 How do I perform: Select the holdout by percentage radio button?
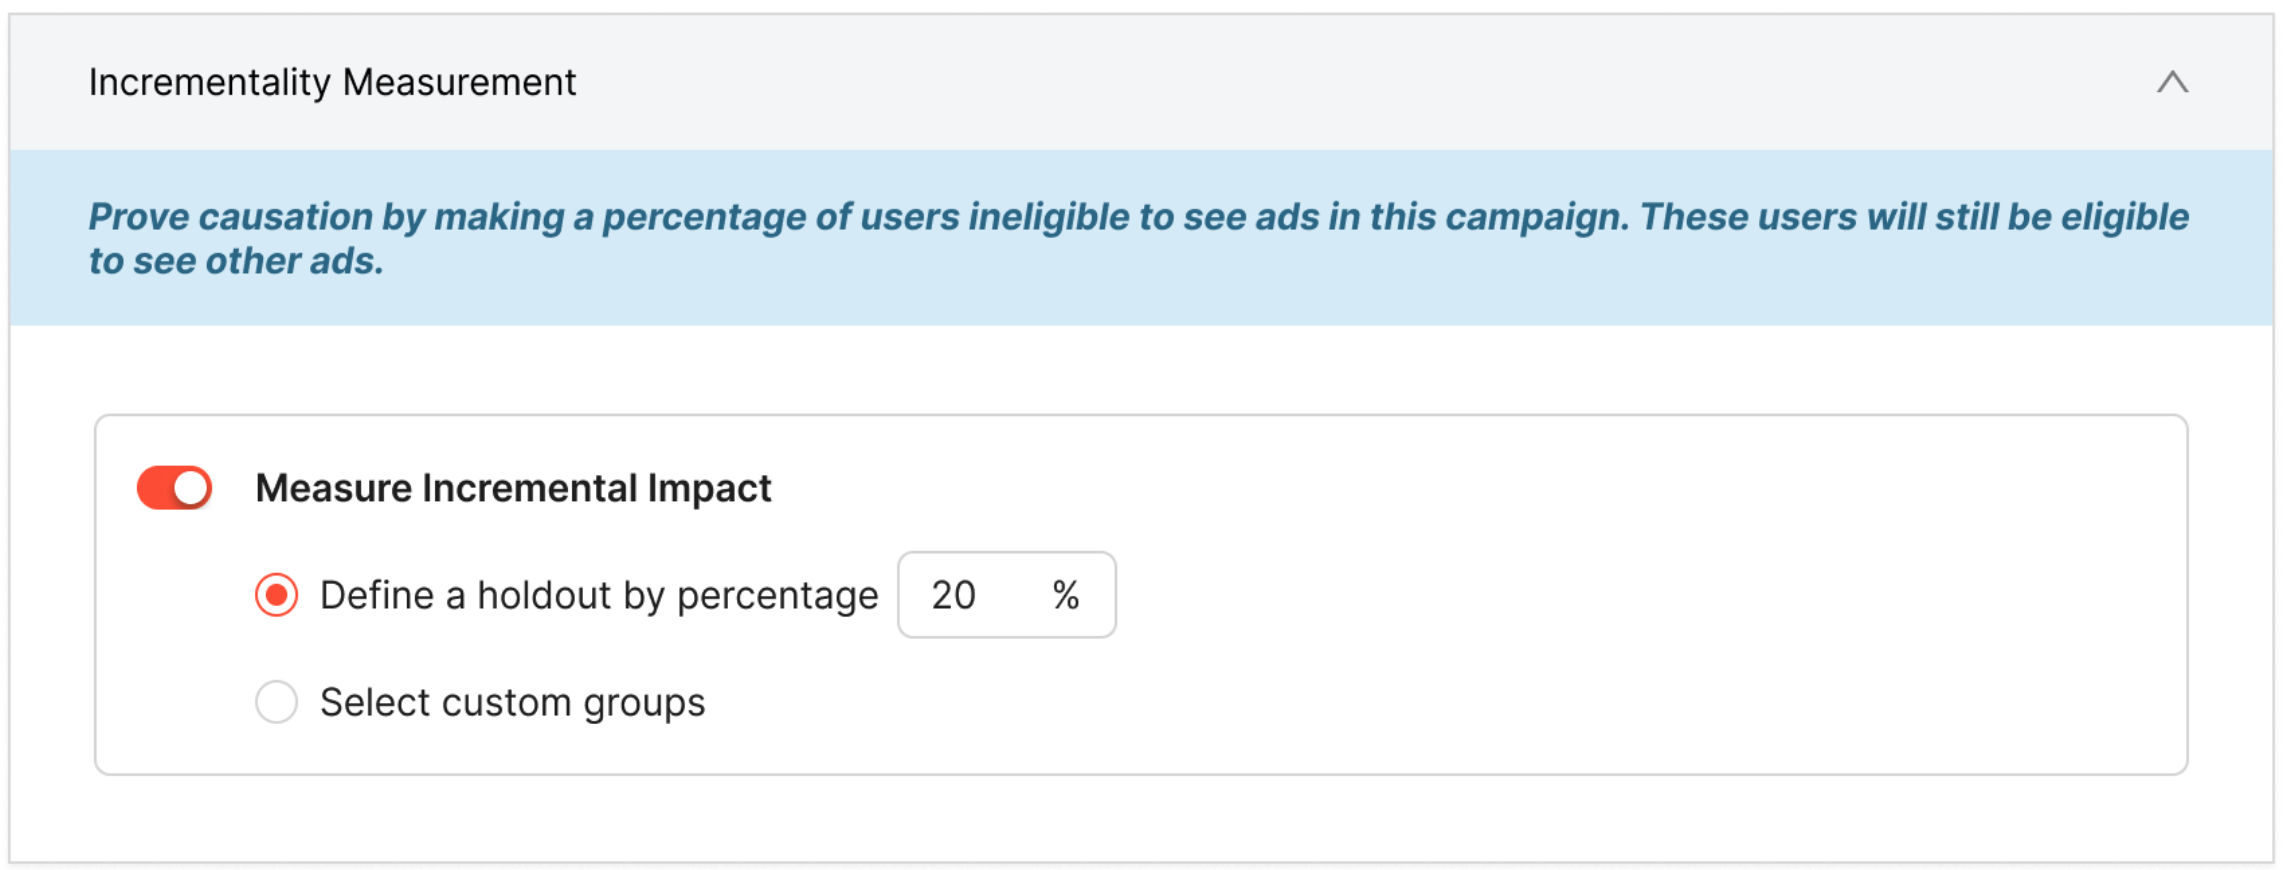coord(276,595)
